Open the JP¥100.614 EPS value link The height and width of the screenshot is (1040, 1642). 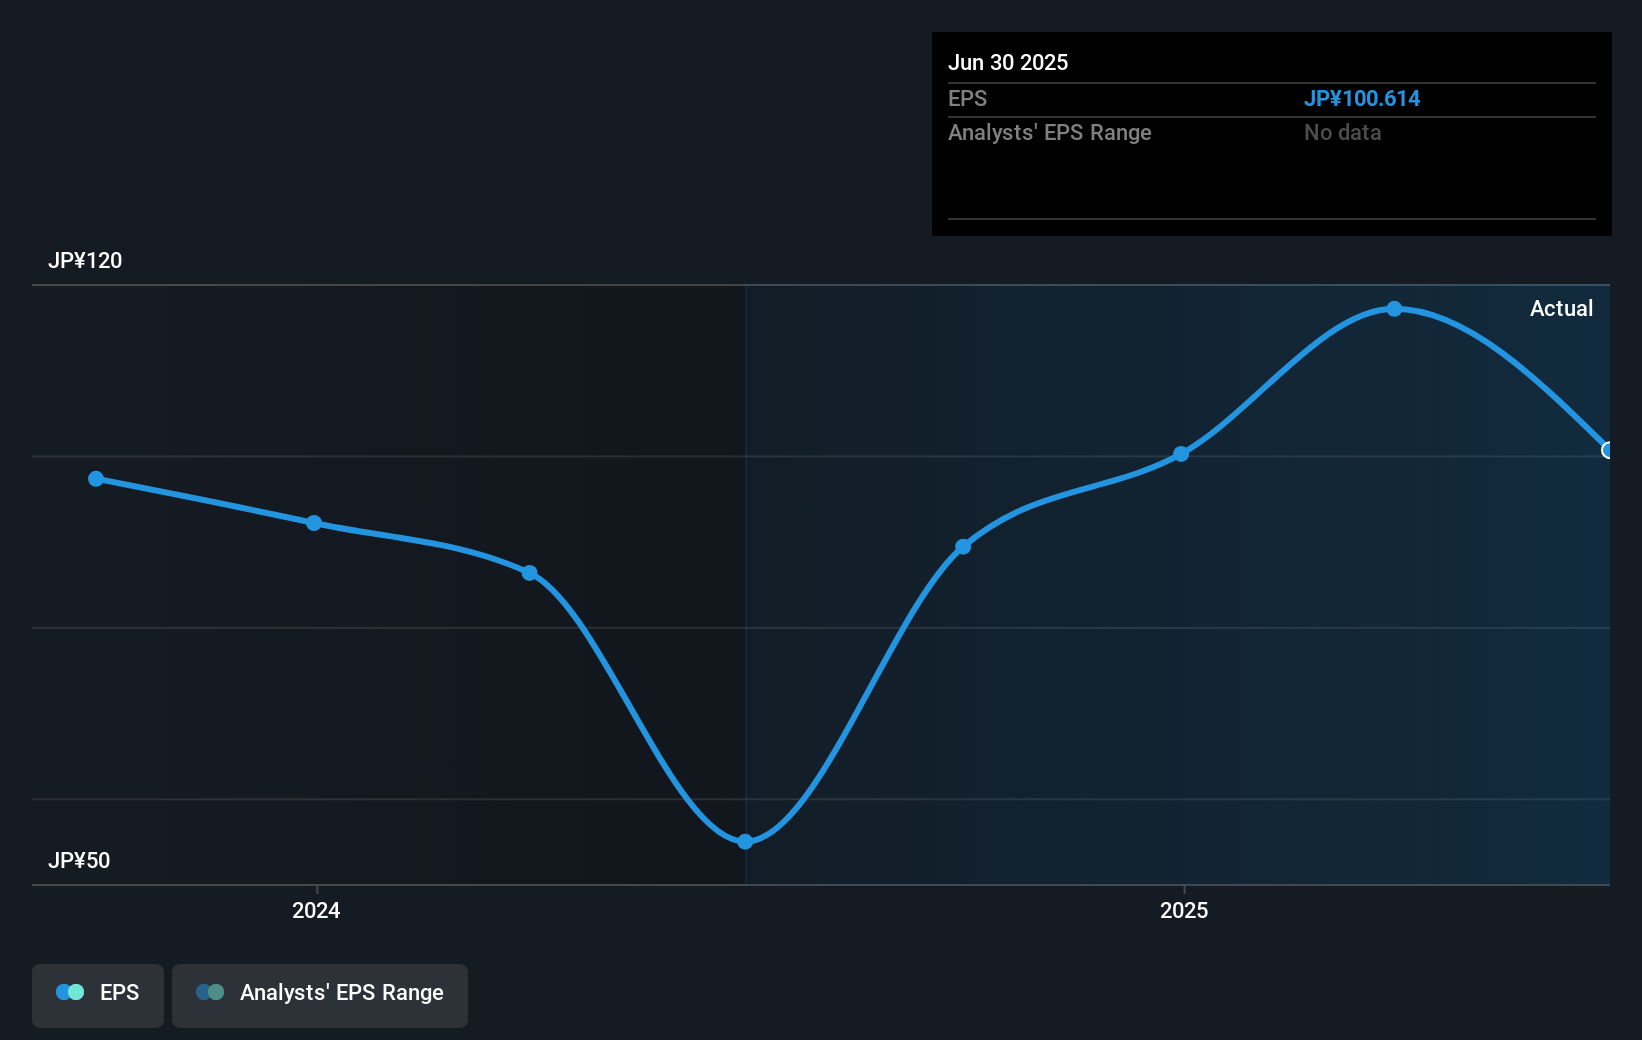(x=1363, y=98)
